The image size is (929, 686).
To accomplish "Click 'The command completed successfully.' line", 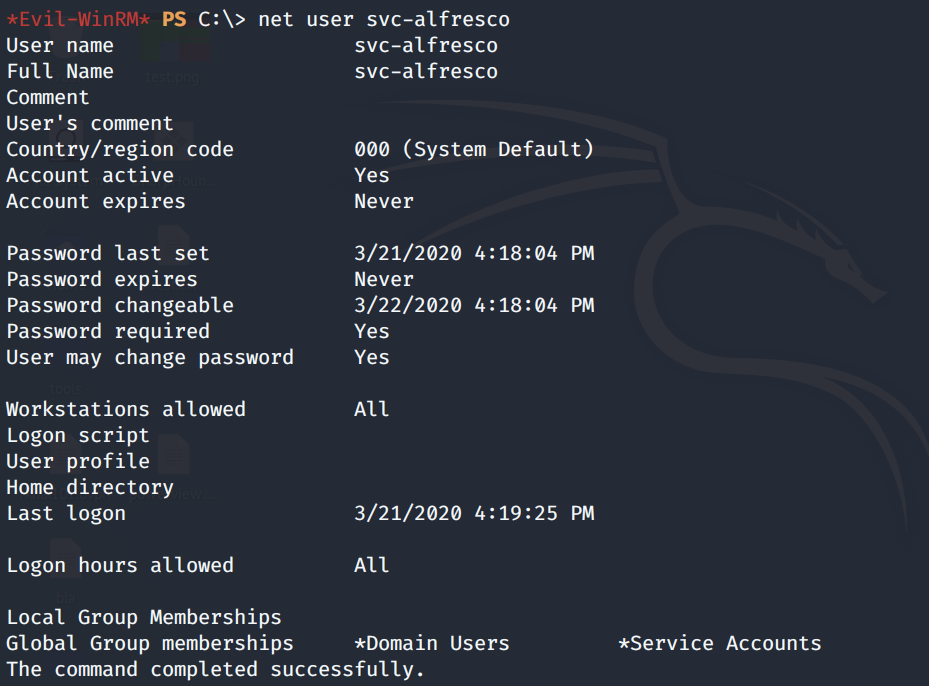I will (x=215, y=669).
